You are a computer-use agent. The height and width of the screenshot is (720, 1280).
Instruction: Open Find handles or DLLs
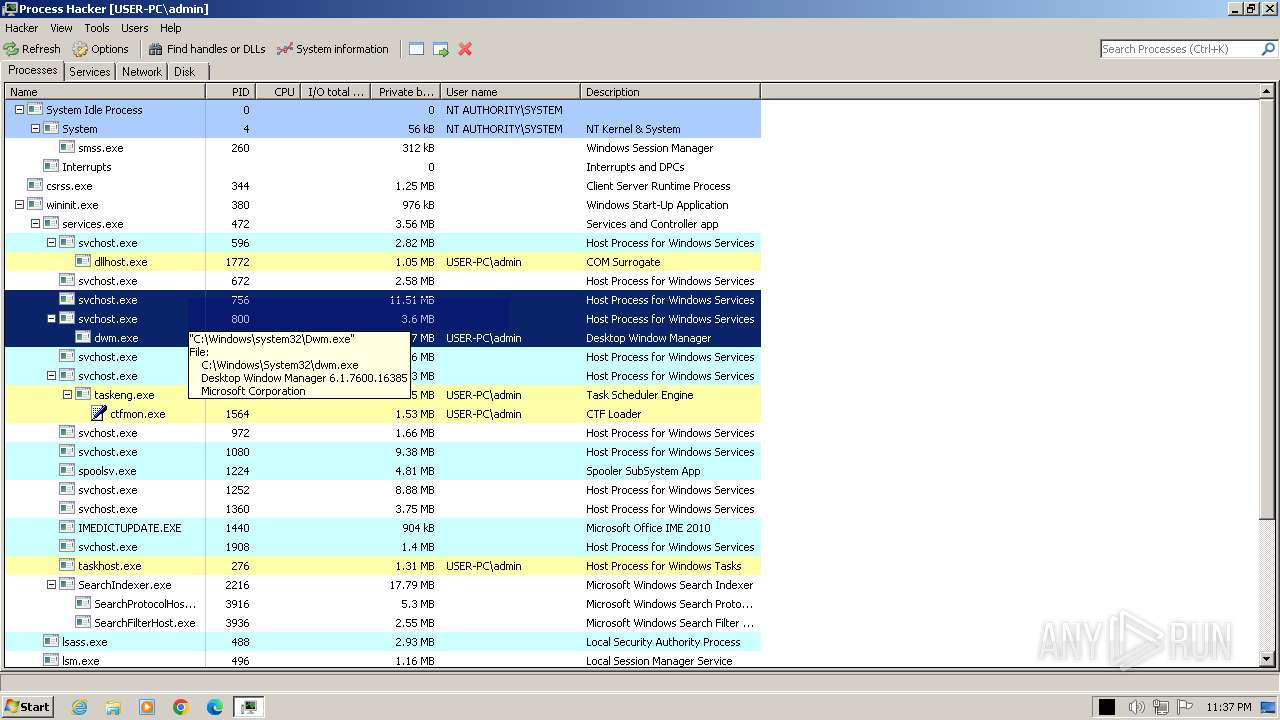(x=207, y=49)
